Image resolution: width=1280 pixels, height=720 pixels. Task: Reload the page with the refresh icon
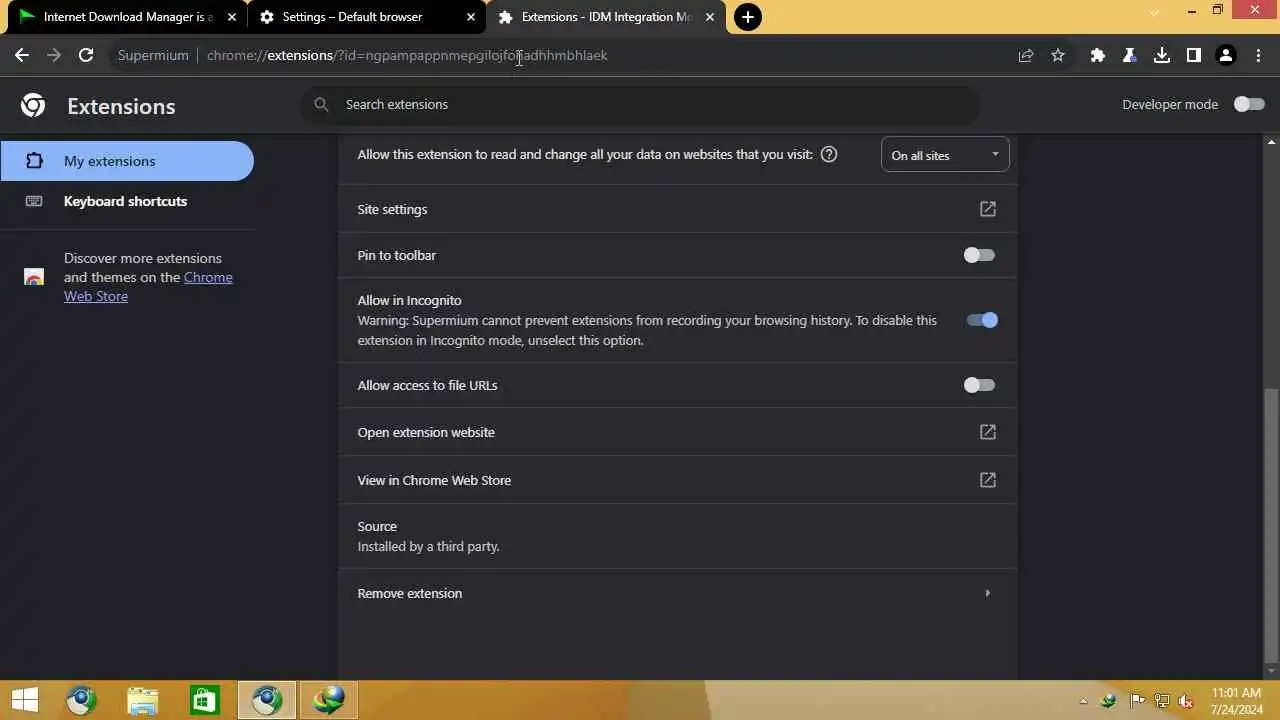[86, 56]
